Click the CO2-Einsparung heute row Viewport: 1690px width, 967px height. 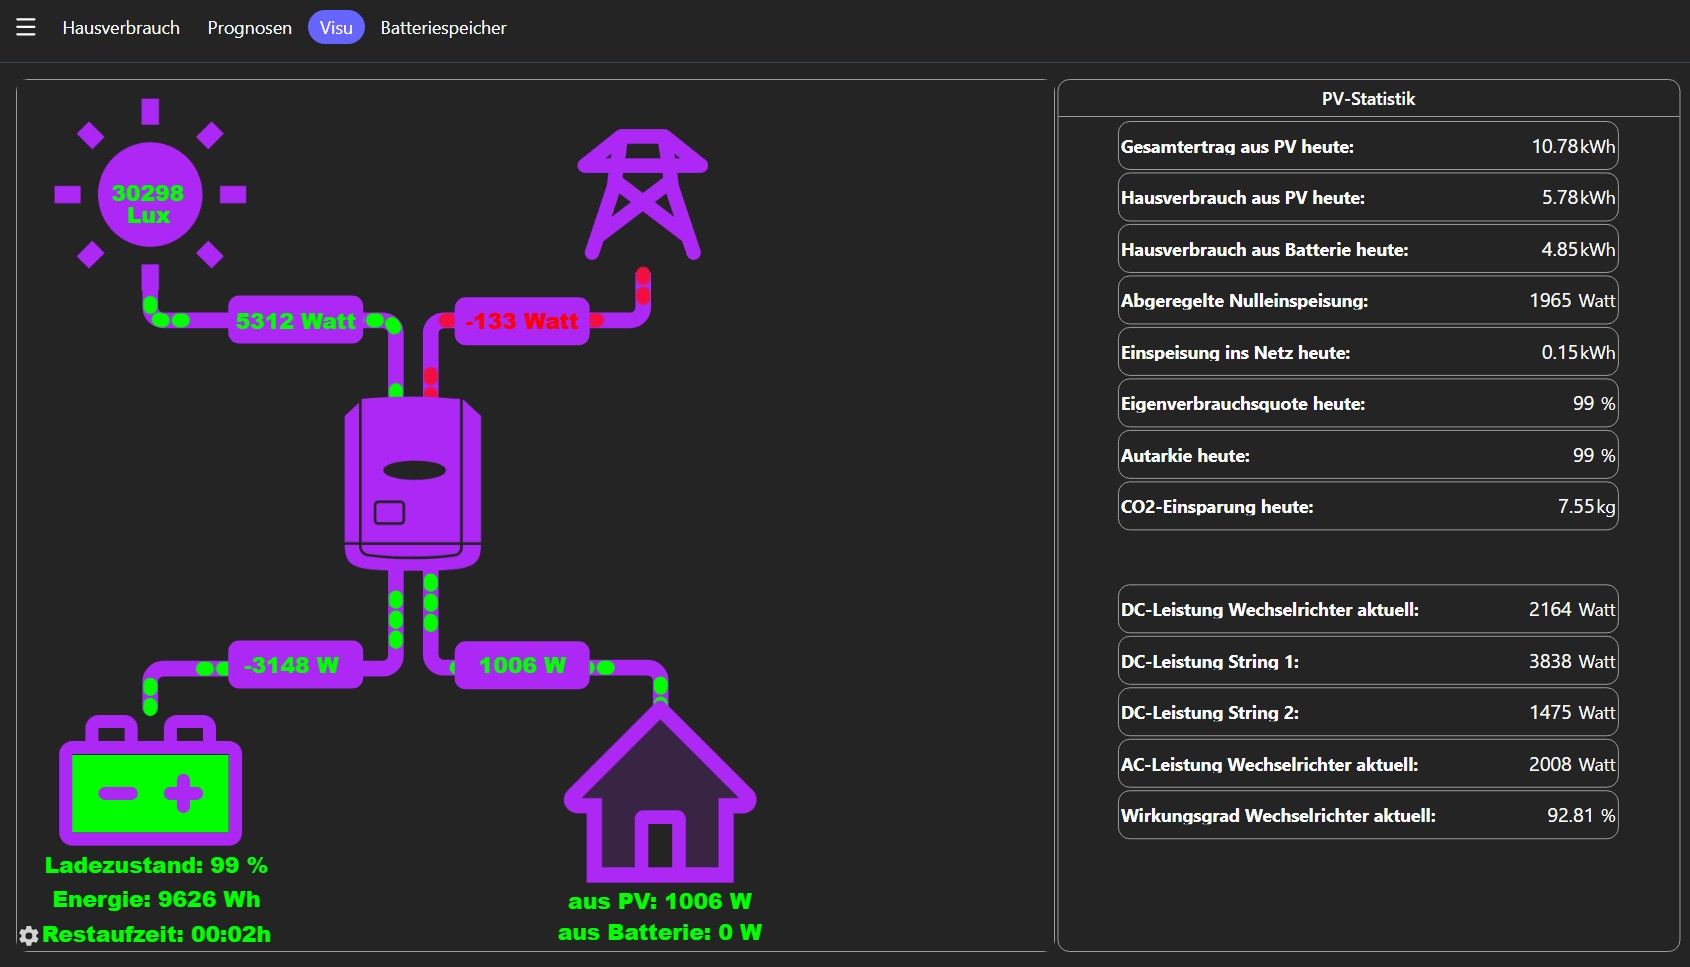tap(1368, 506)
